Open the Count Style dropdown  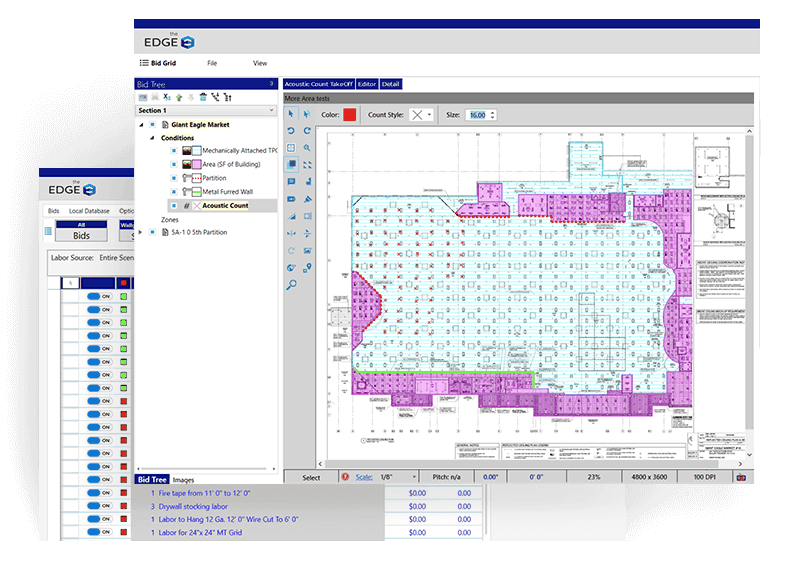click(422, 115)
